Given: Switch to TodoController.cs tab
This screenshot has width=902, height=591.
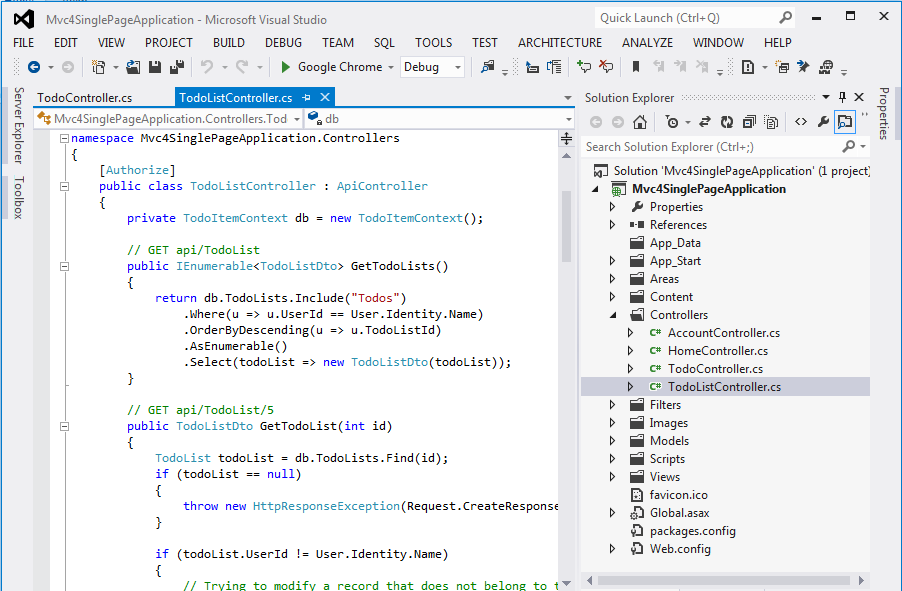Looking at the screenshot, I should coord(85,98).
